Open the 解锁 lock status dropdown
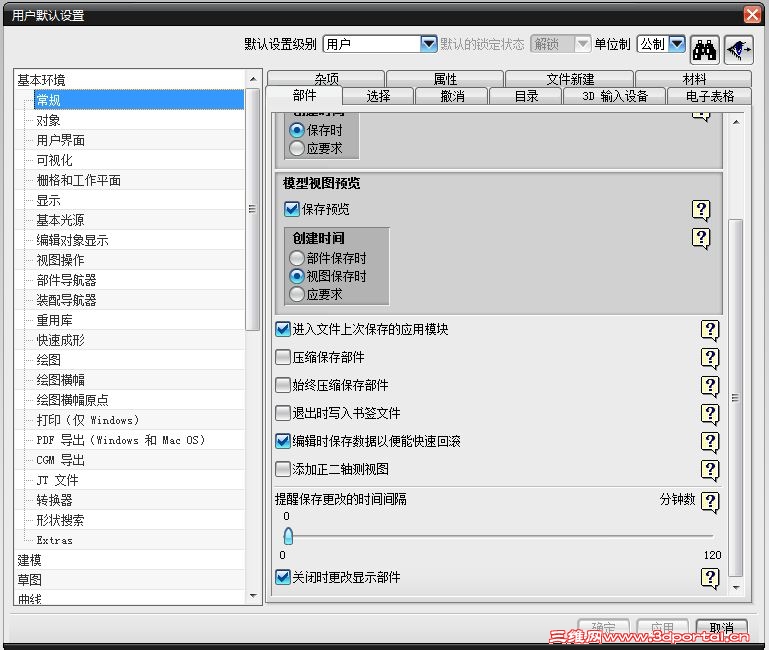Image resolution: width=769 pixels, height=650 pixels. 582,44
